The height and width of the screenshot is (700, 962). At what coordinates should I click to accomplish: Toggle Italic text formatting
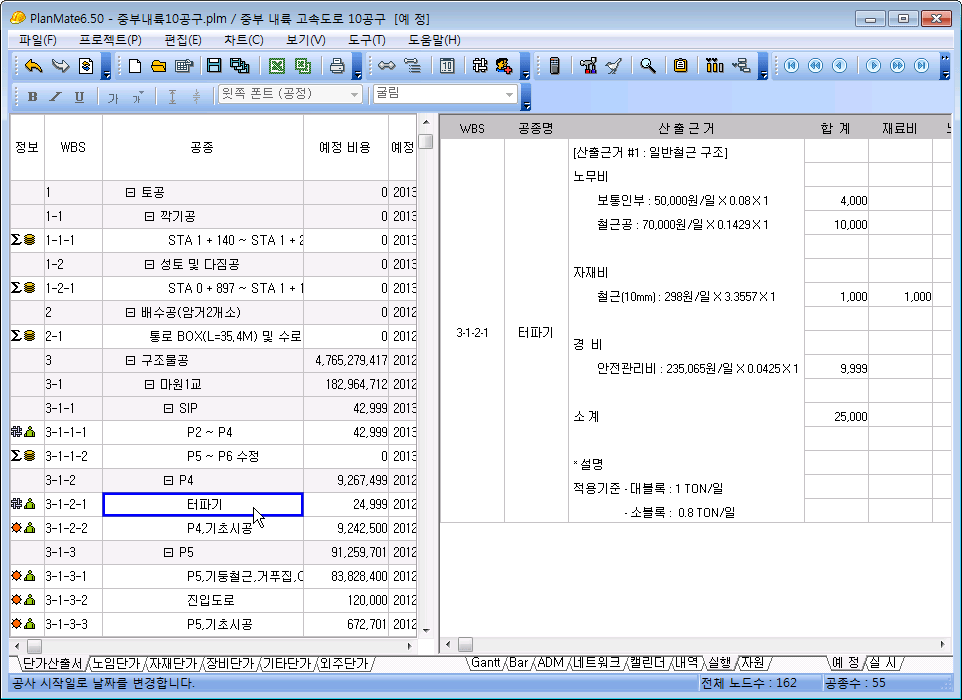coord(56,96)
